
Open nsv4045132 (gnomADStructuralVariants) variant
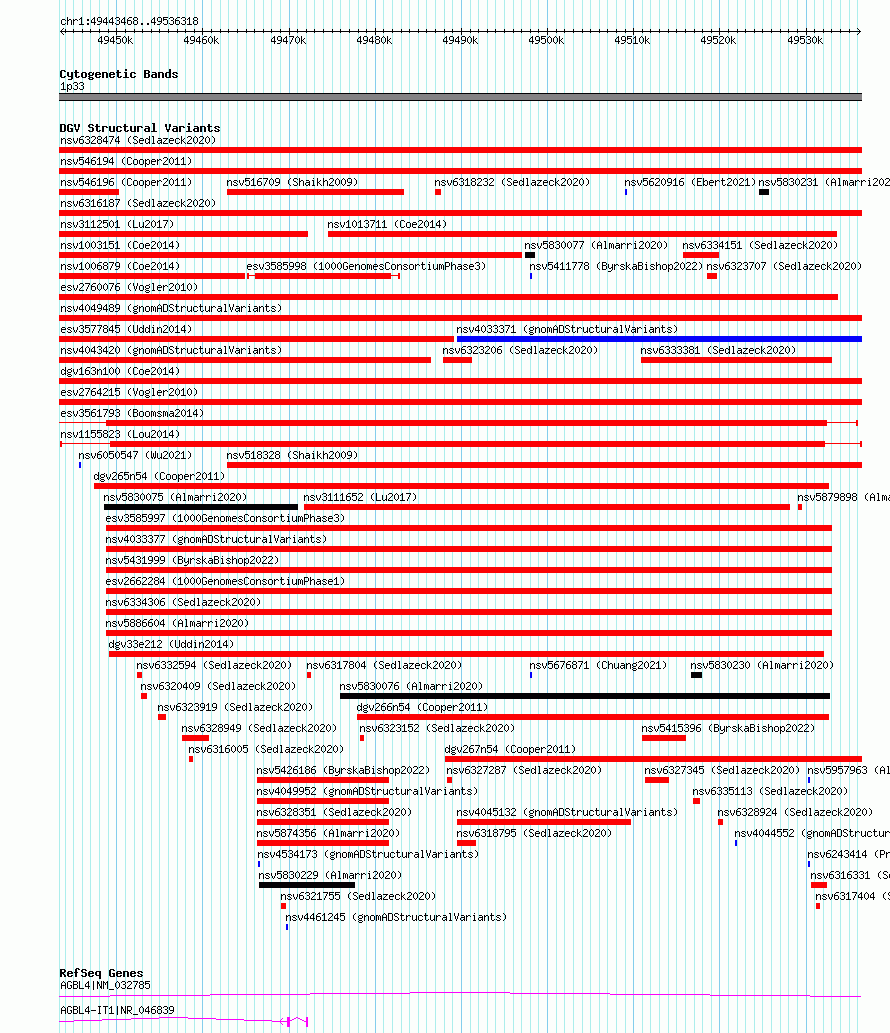543,824
